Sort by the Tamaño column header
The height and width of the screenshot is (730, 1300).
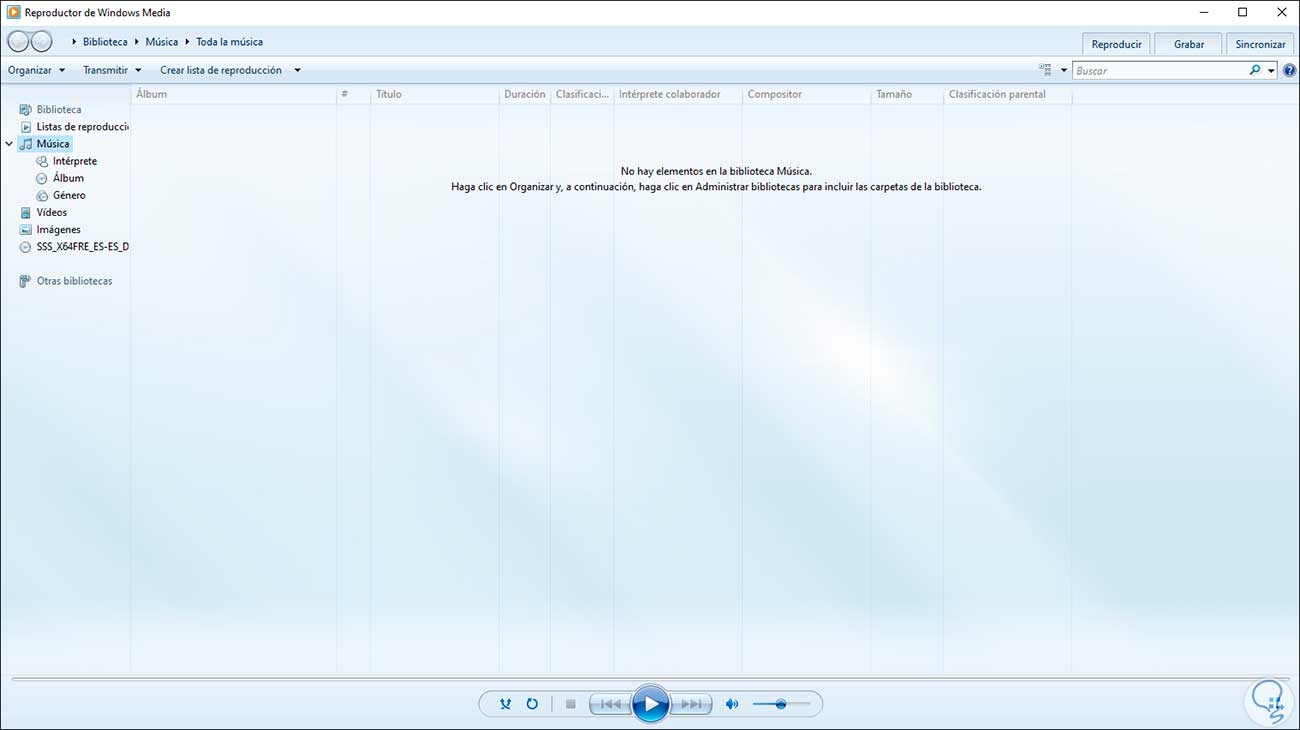click(907, 94)
